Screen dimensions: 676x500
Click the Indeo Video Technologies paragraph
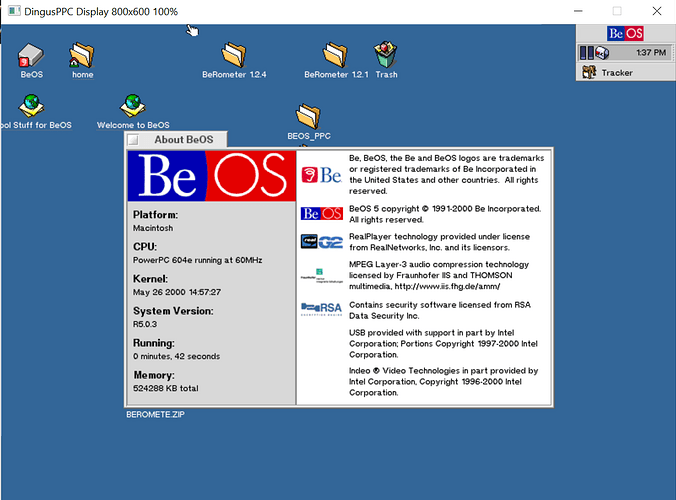[444, 381]
